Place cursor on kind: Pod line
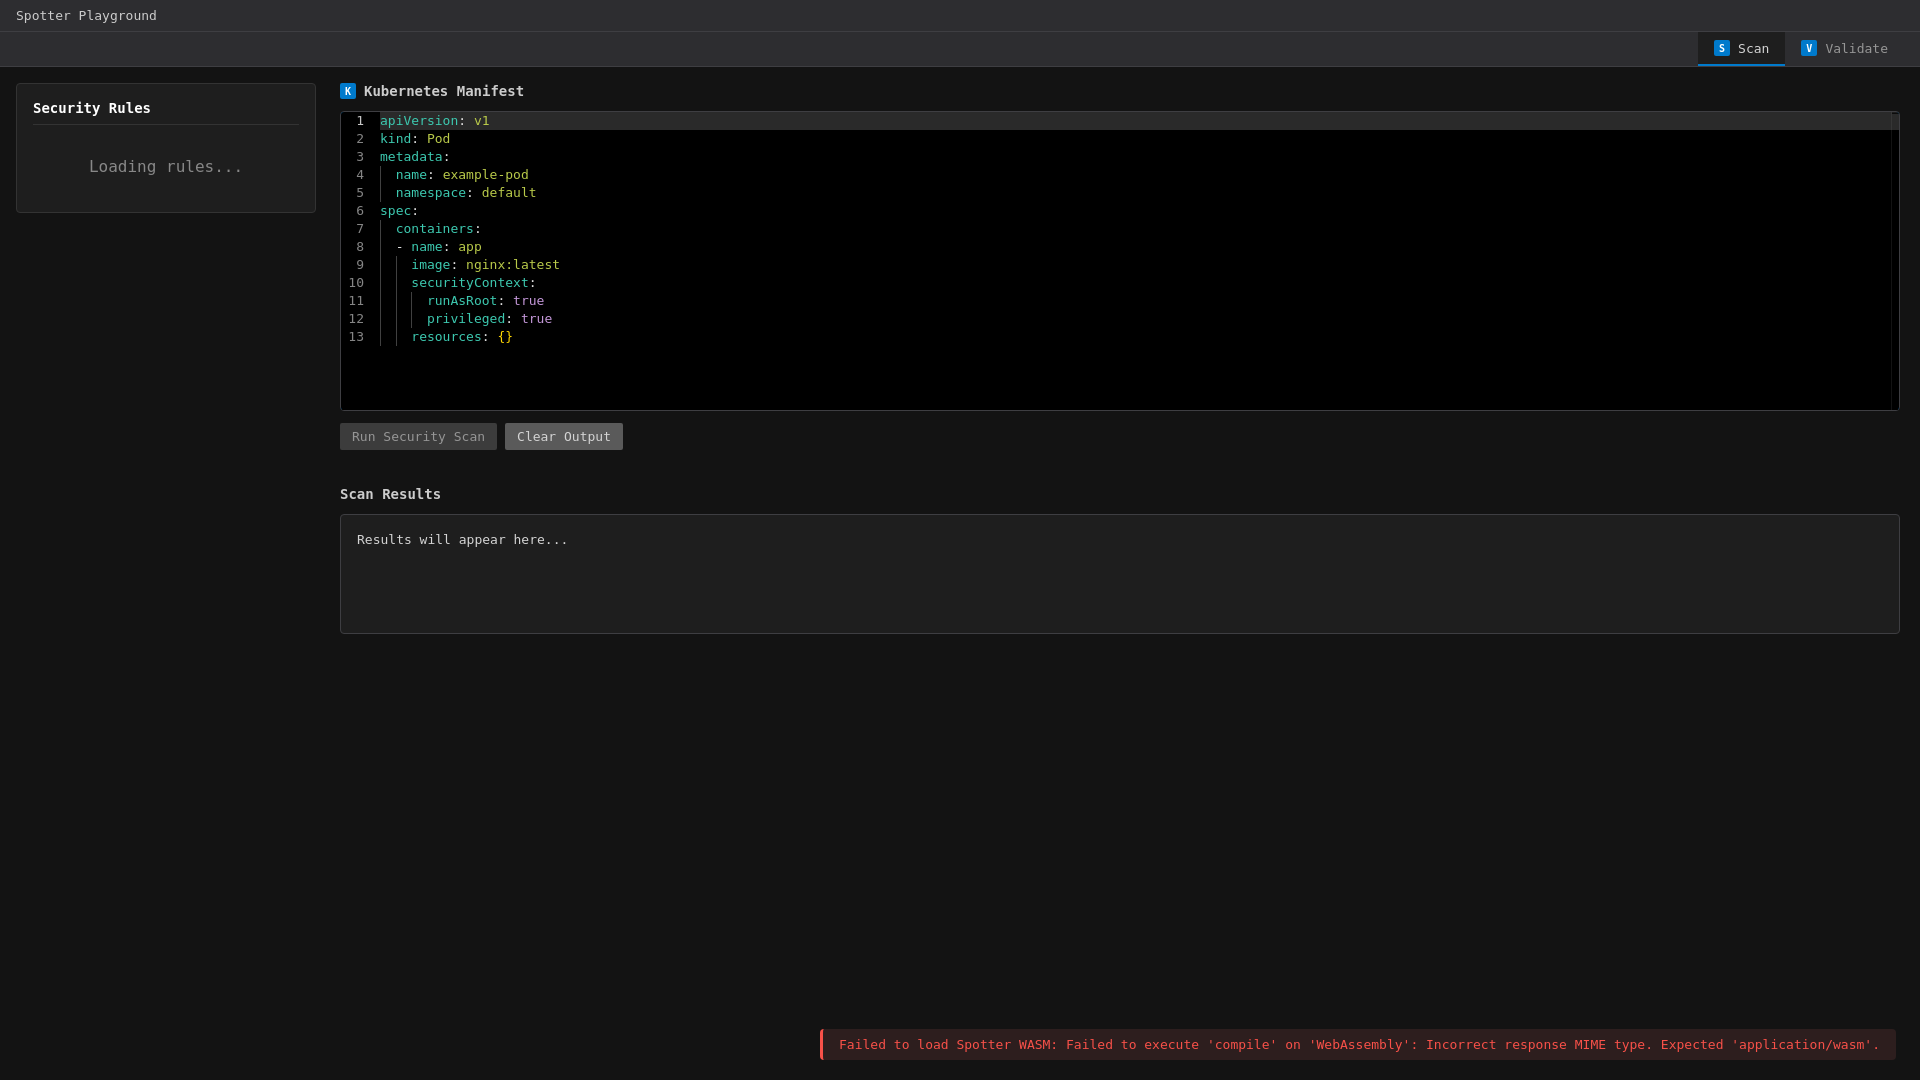1920x1080 pixels. point(415,139)
